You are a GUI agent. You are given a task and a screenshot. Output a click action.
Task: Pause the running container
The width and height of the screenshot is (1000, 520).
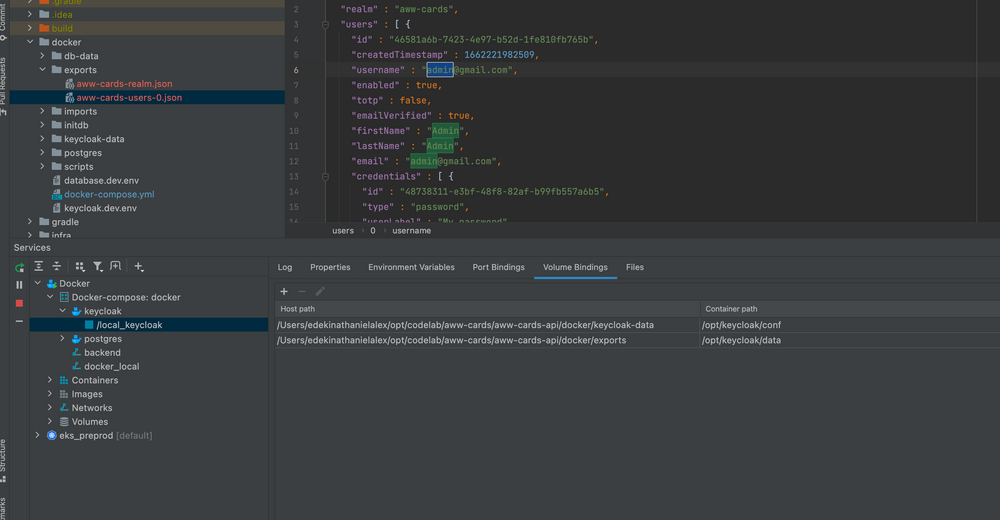tap(19, 285)
